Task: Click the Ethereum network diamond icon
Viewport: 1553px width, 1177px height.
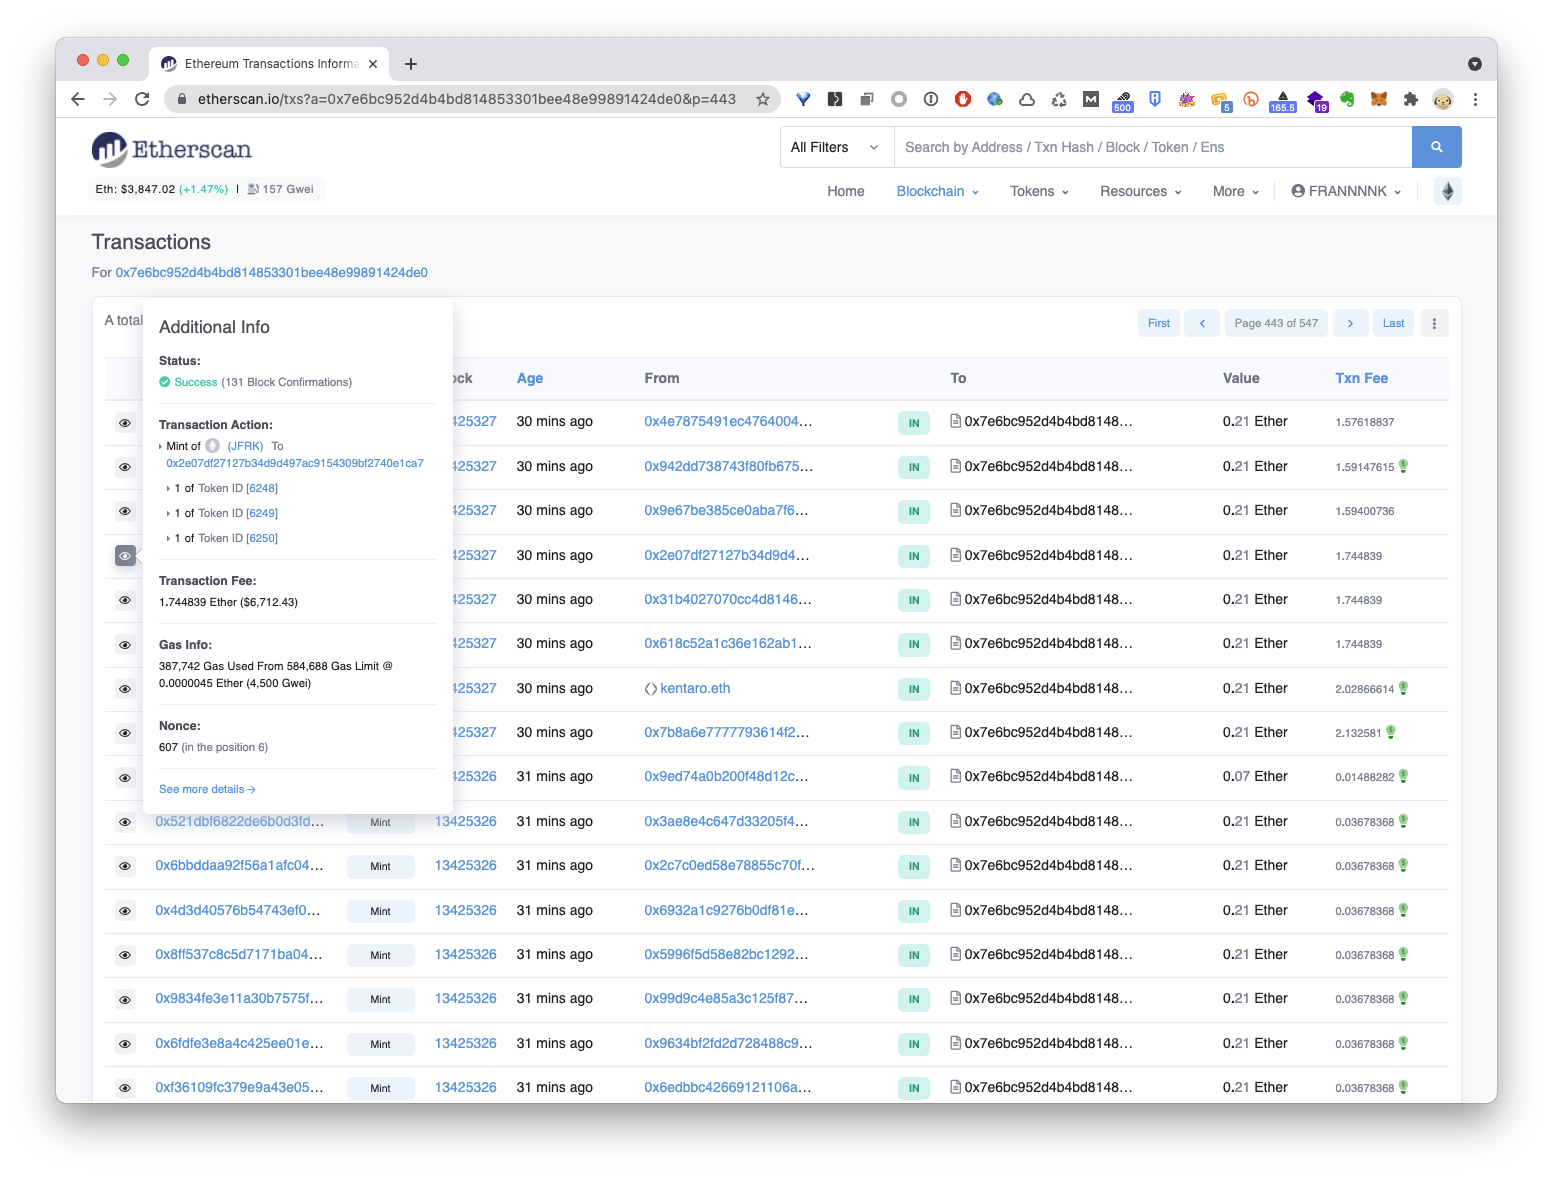Action: coord(1447,191)
